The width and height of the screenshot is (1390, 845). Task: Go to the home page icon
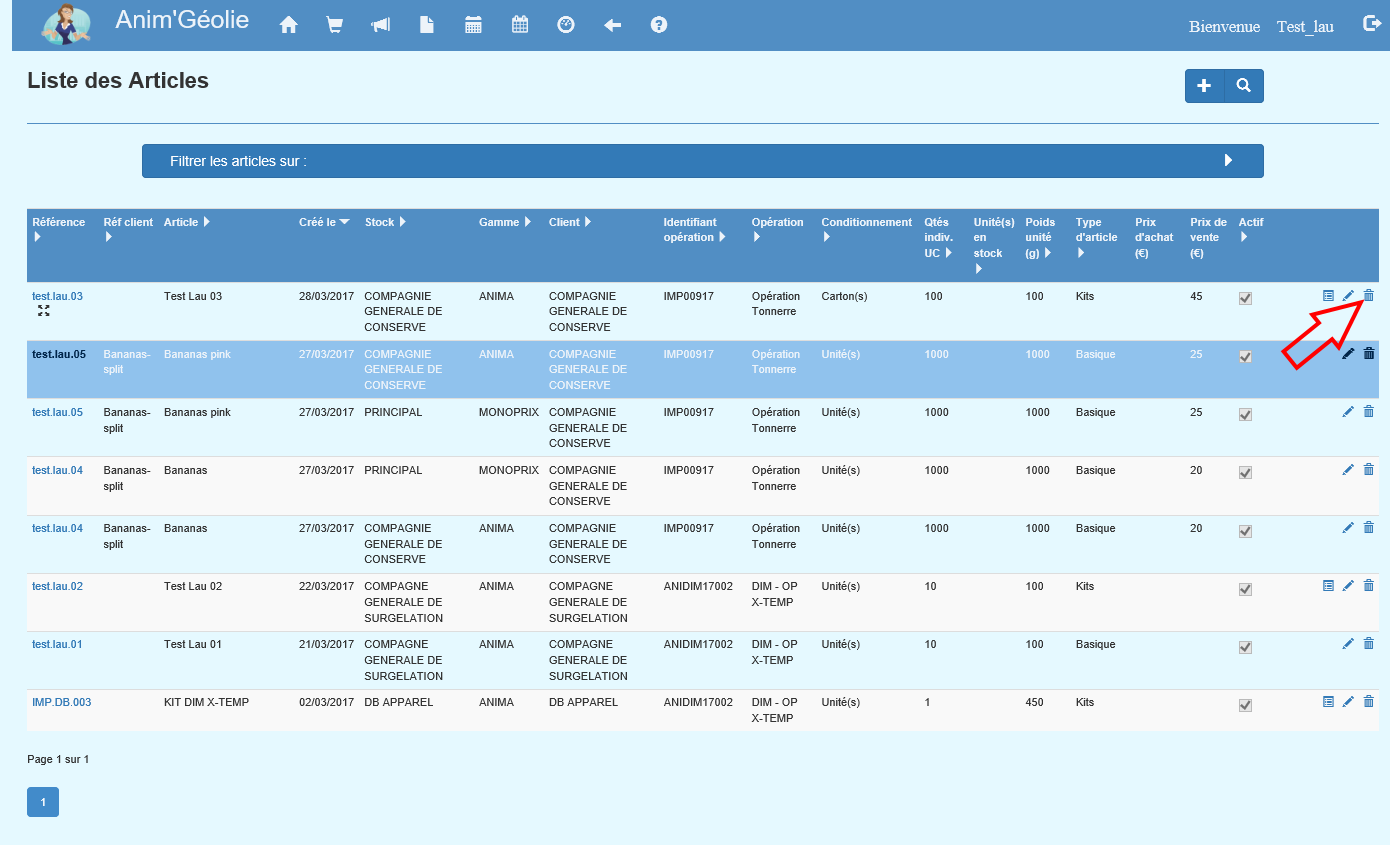(x=289, y=26)
